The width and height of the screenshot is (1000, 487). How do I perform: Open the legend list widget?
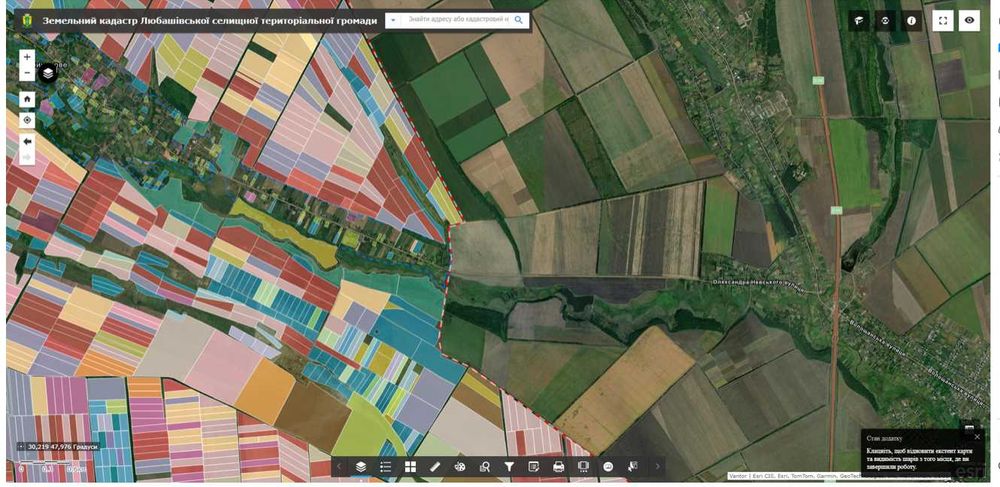385,467
